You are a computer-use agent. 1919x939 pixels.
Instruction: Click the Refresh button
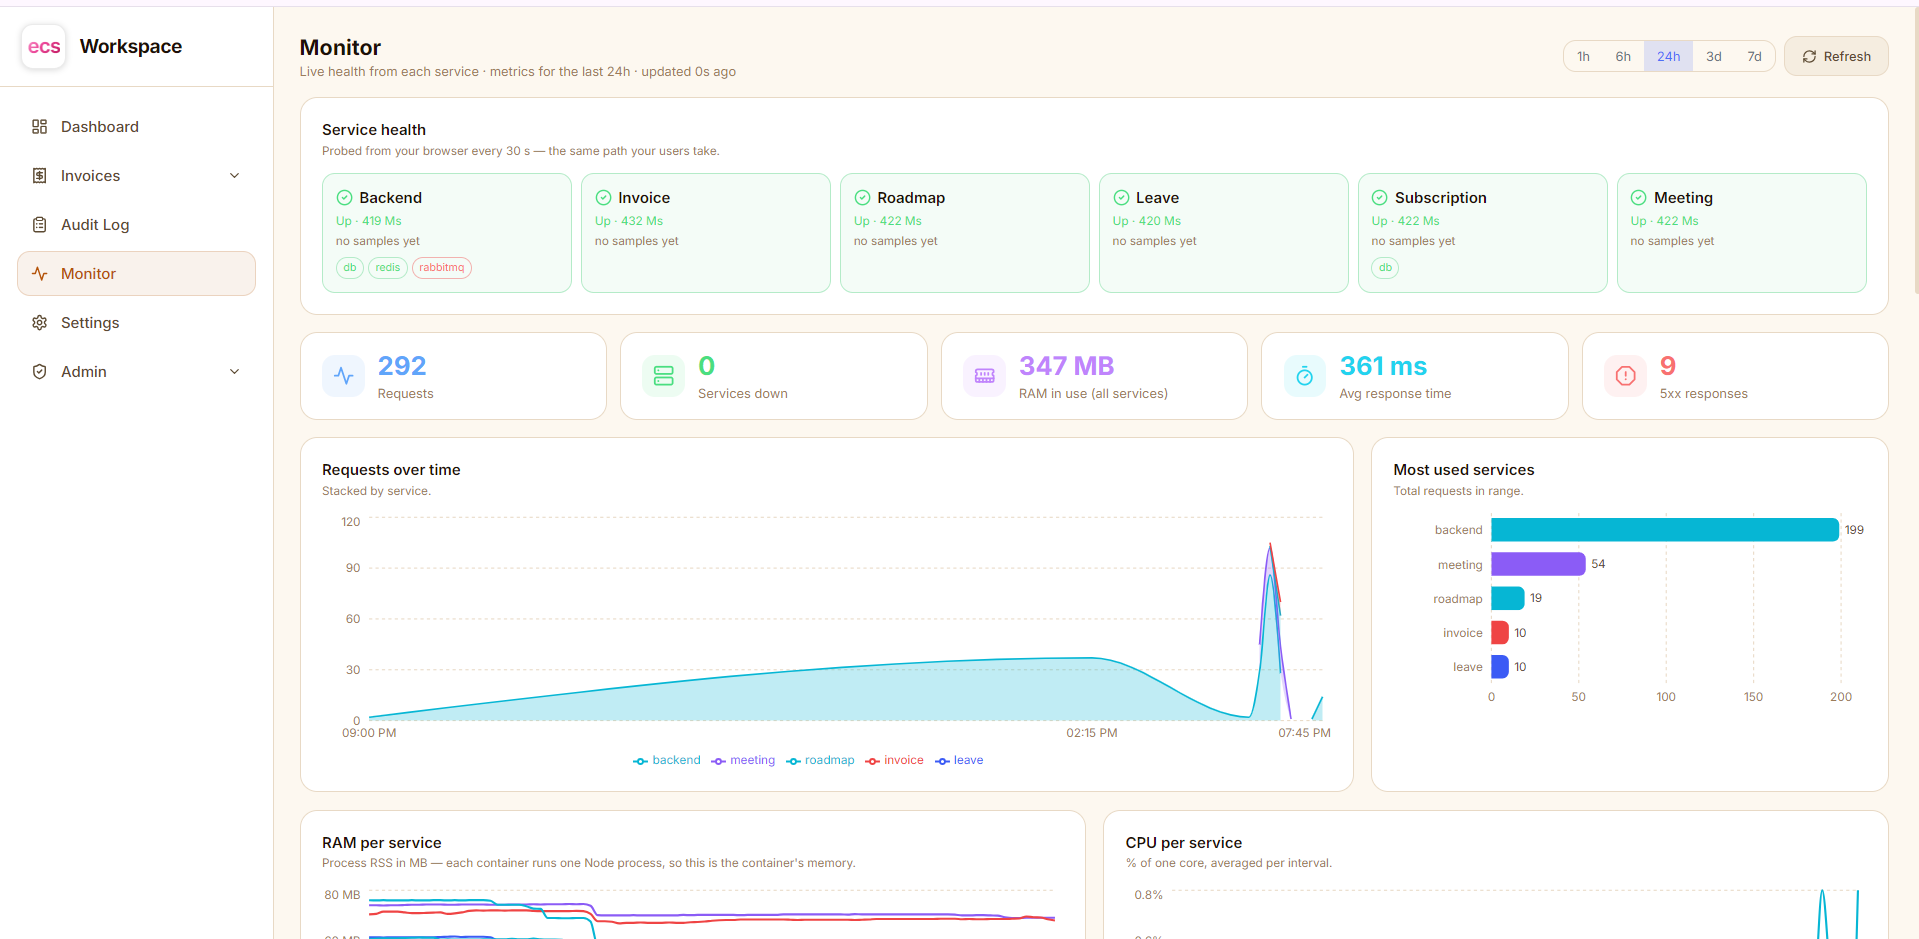[x=1836, y=57]
